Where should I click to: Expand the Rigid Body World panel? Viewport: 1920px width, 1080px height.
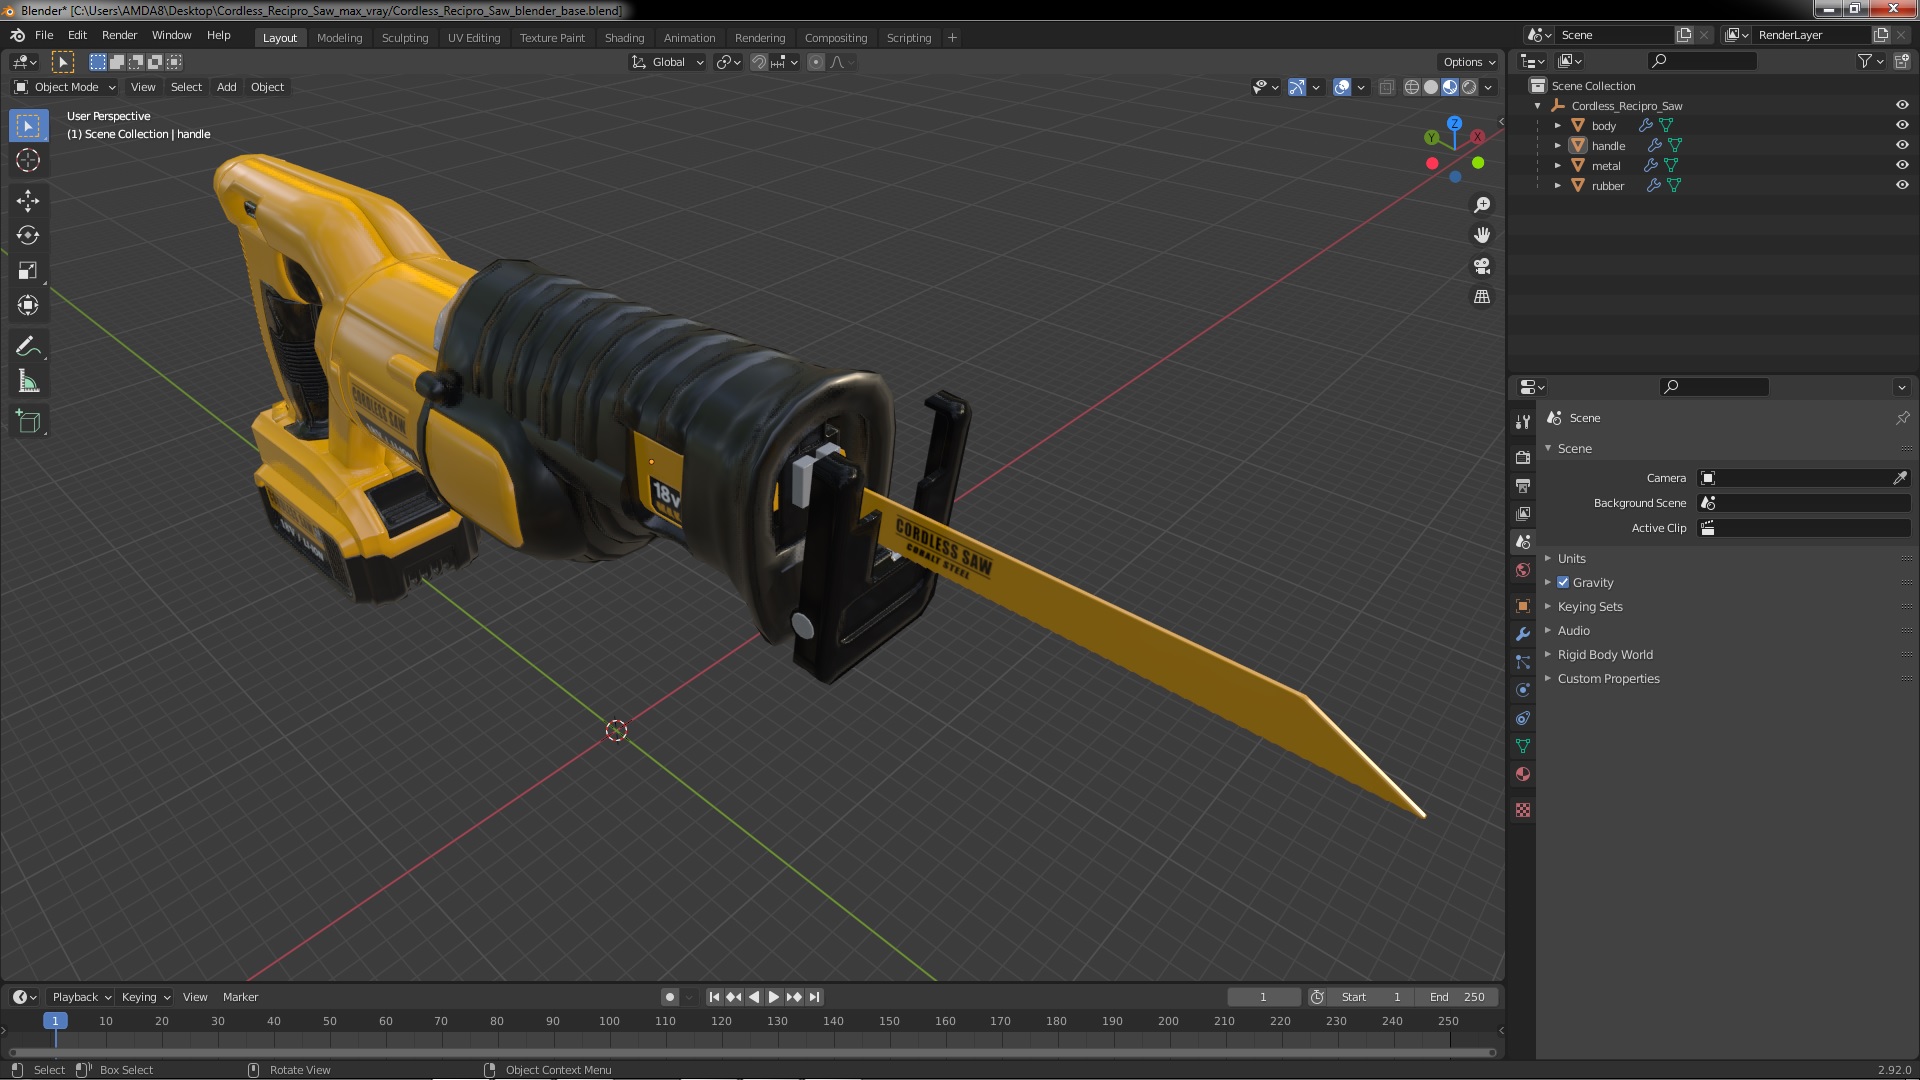[x=1604, y=654]
